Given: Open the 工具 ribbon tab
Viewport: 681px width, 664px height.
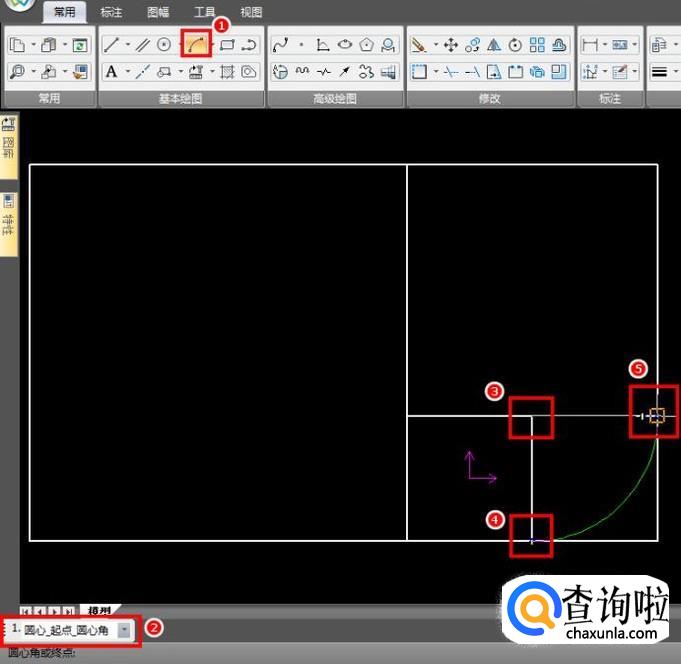Looking at the screenshot, I should (204, 13).
